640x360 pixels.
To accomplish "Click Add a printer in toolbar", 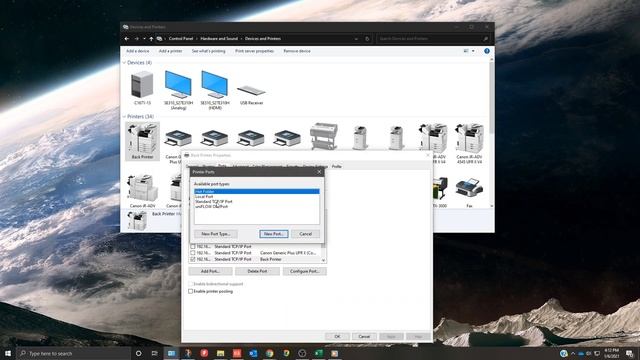I will [171, 51].
